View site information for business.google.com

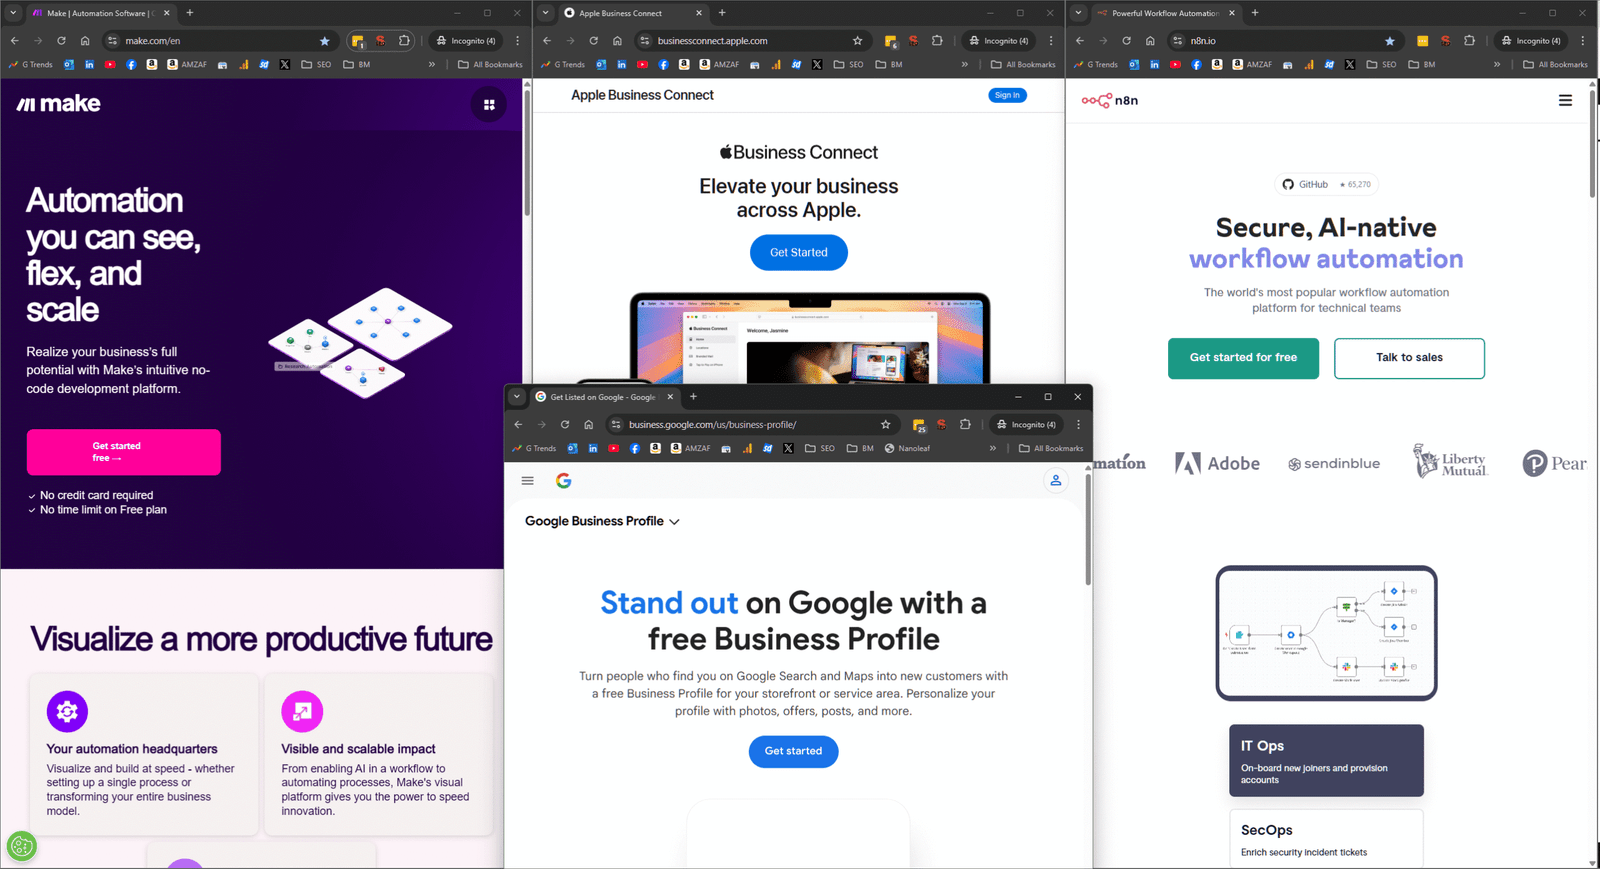pyautogui.click(x=616, y=425)
